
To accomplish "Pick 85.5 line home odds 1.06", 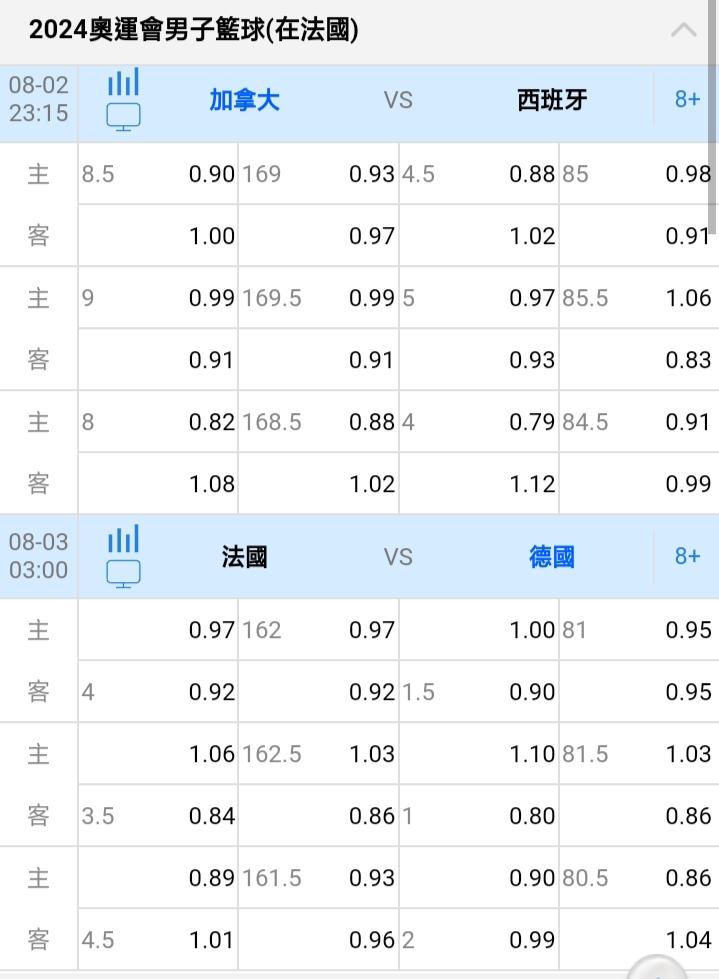I will (639, 298).
